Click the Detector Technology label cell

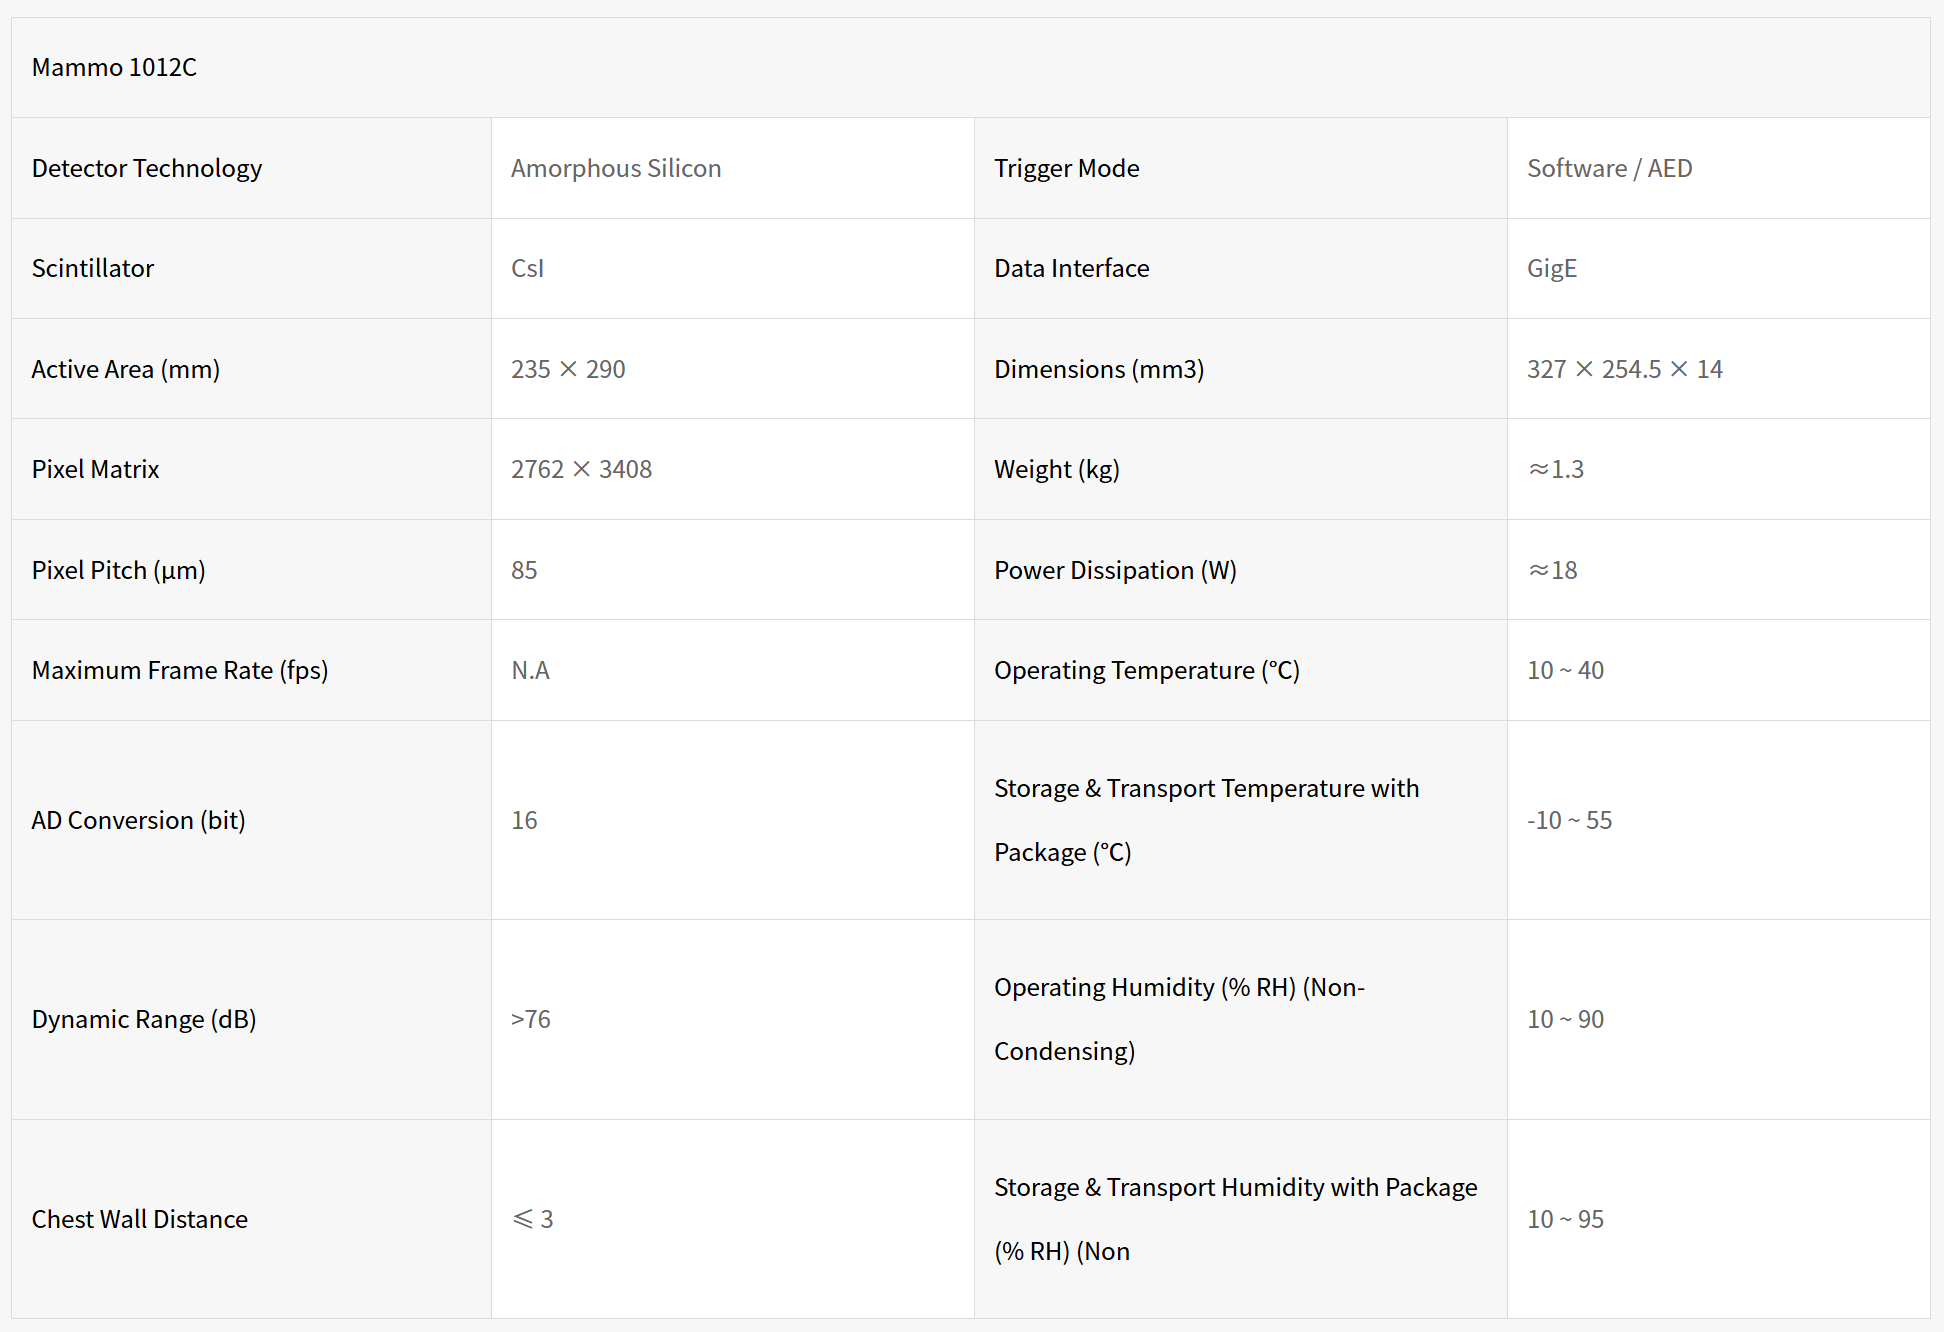click(x=147, y=168)
